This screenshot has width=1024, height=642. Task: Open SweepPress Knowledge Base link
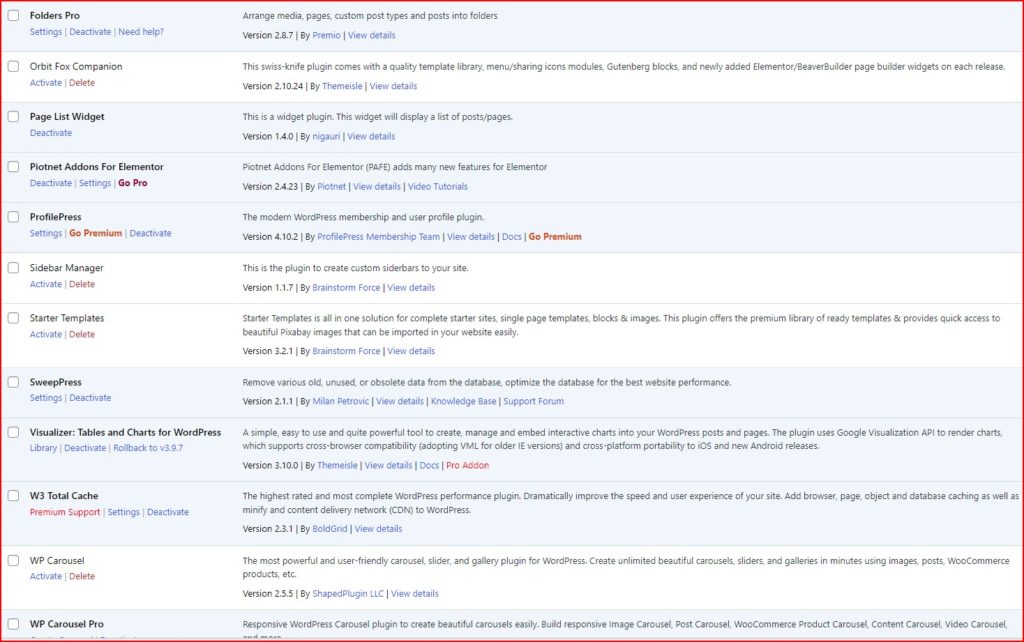coord(464,401)
